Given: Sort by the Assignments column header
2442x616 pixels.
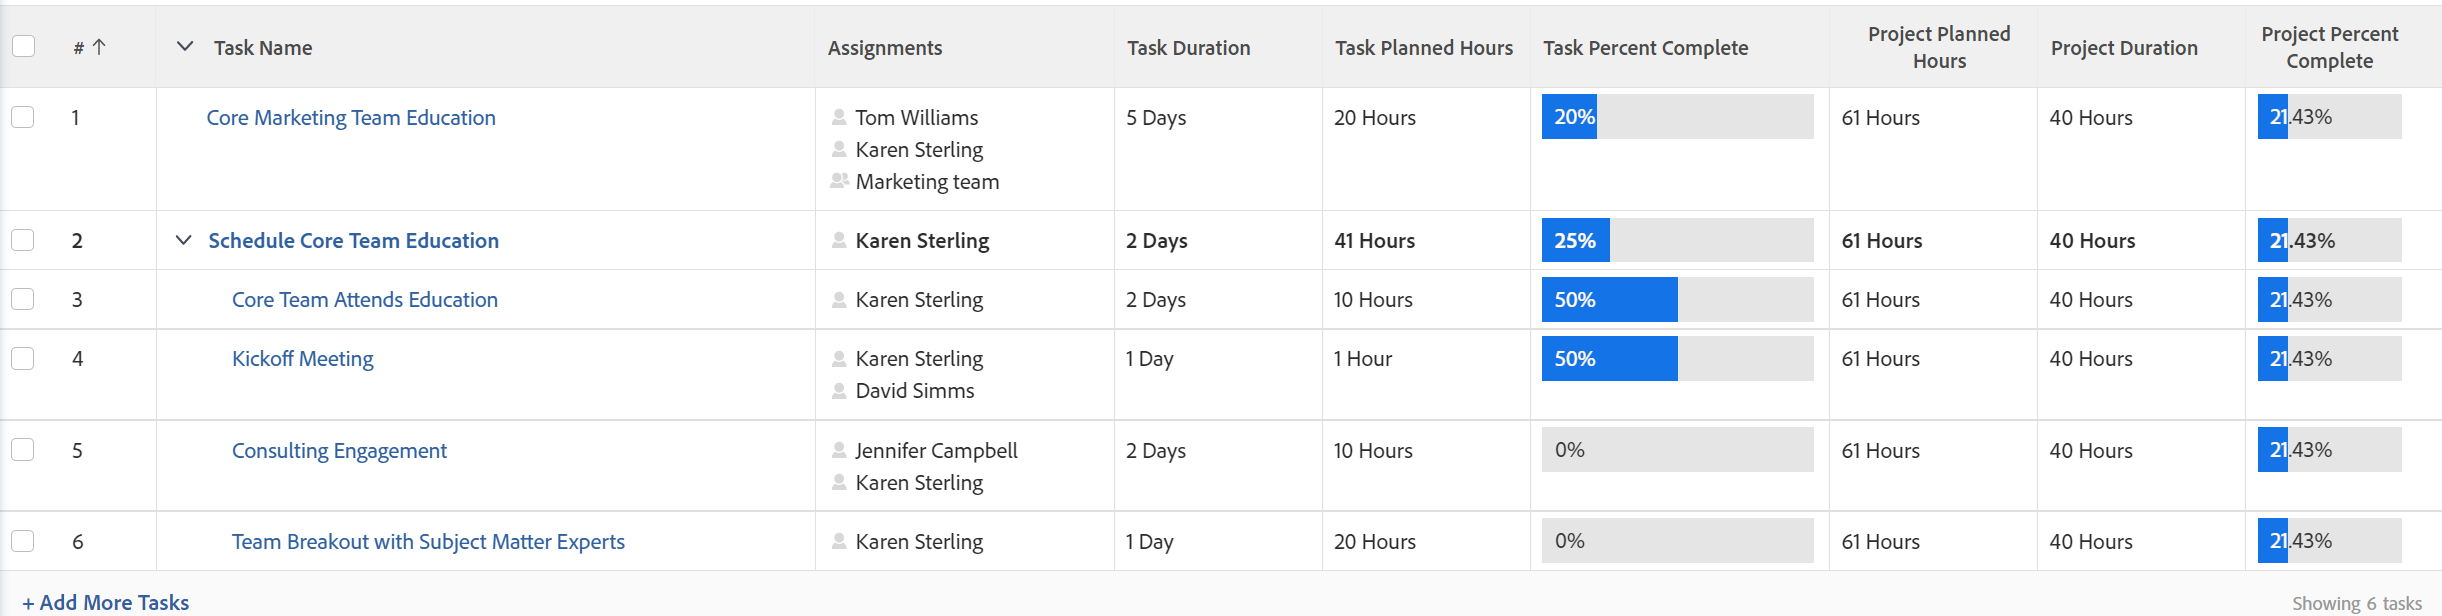Looking at the screenshot, I should pyautogui.click(x=884, y=48).
